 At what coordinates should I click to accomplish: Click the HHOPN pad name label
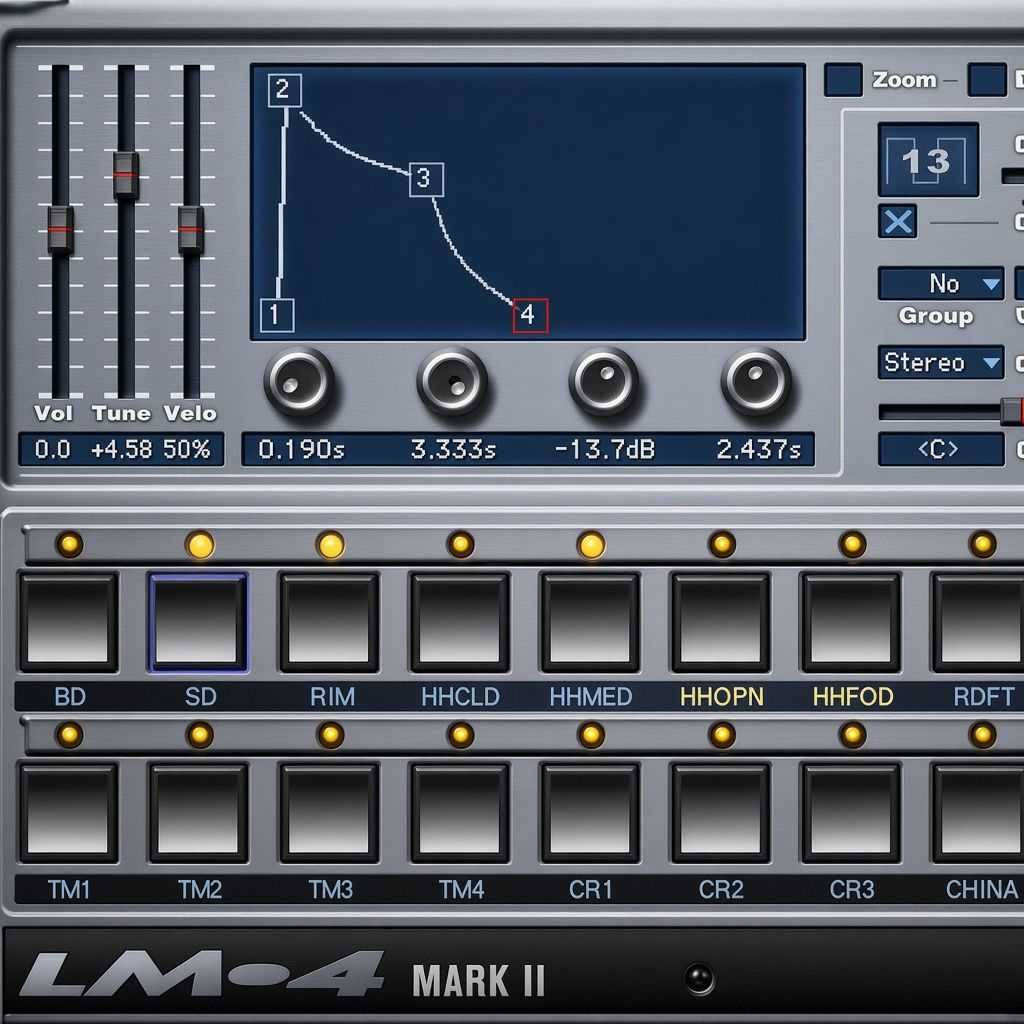point(722,697)
